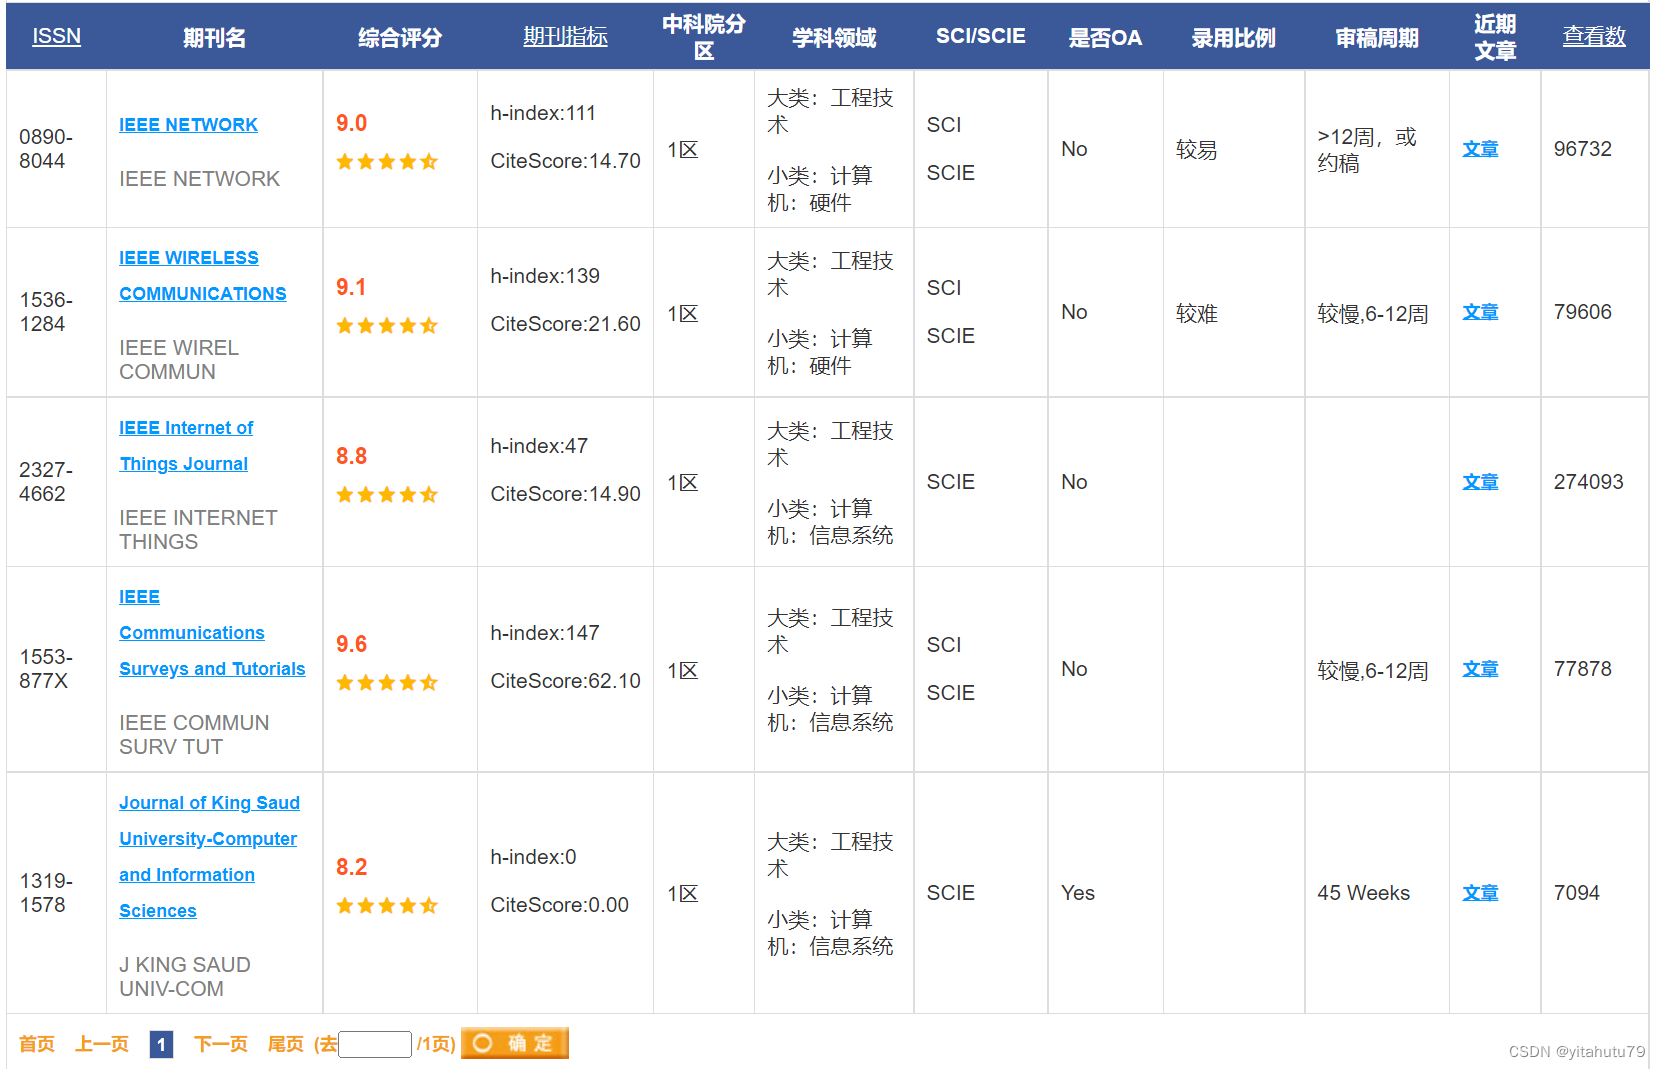Click the SCI/SCIE column header

pyautogui.click(x=981, y=36)
